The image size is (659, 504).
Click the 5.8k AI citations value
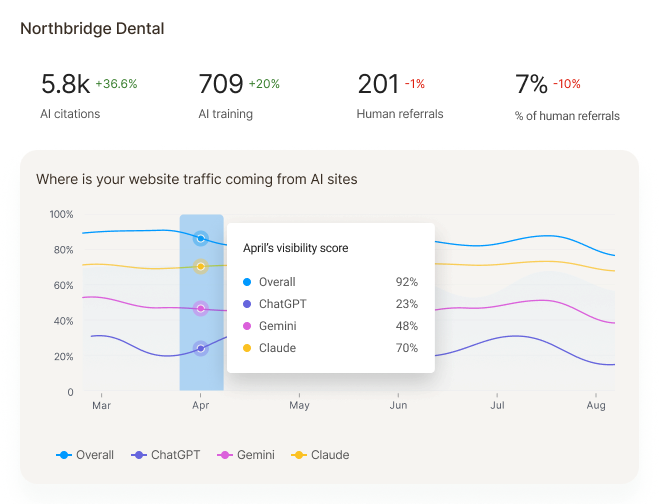pyautogui.click(x=66, y=84)
